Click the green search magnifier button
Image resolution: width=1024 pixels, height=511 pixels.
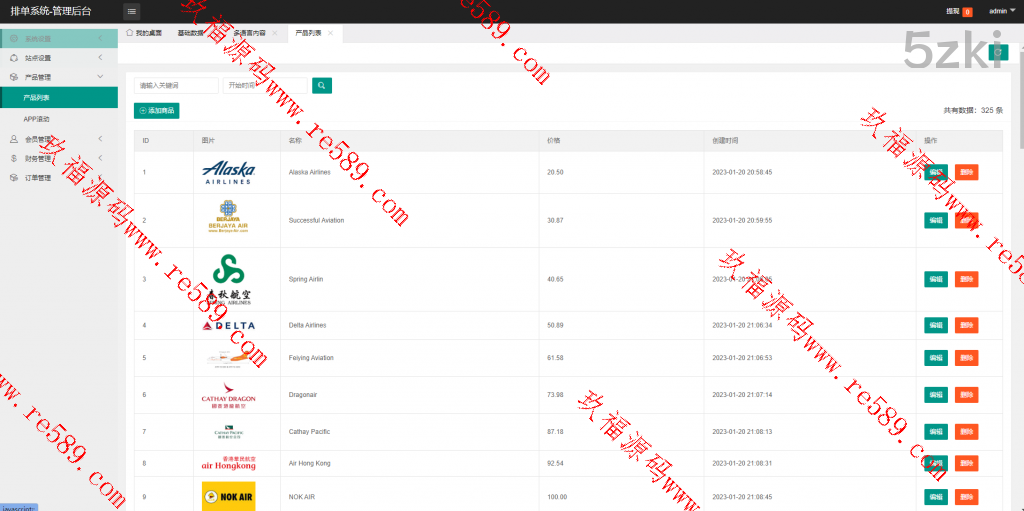(x=321, y=86)
